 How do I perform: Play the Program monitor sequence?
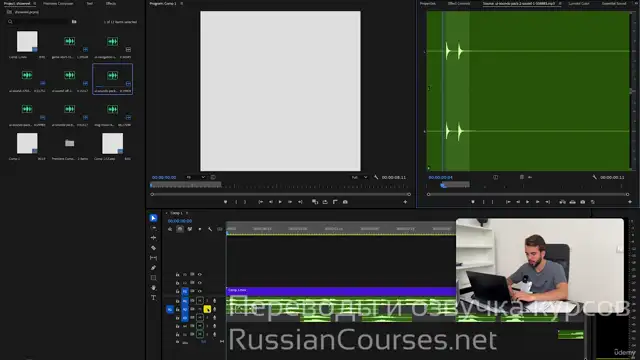coord(280,202)
